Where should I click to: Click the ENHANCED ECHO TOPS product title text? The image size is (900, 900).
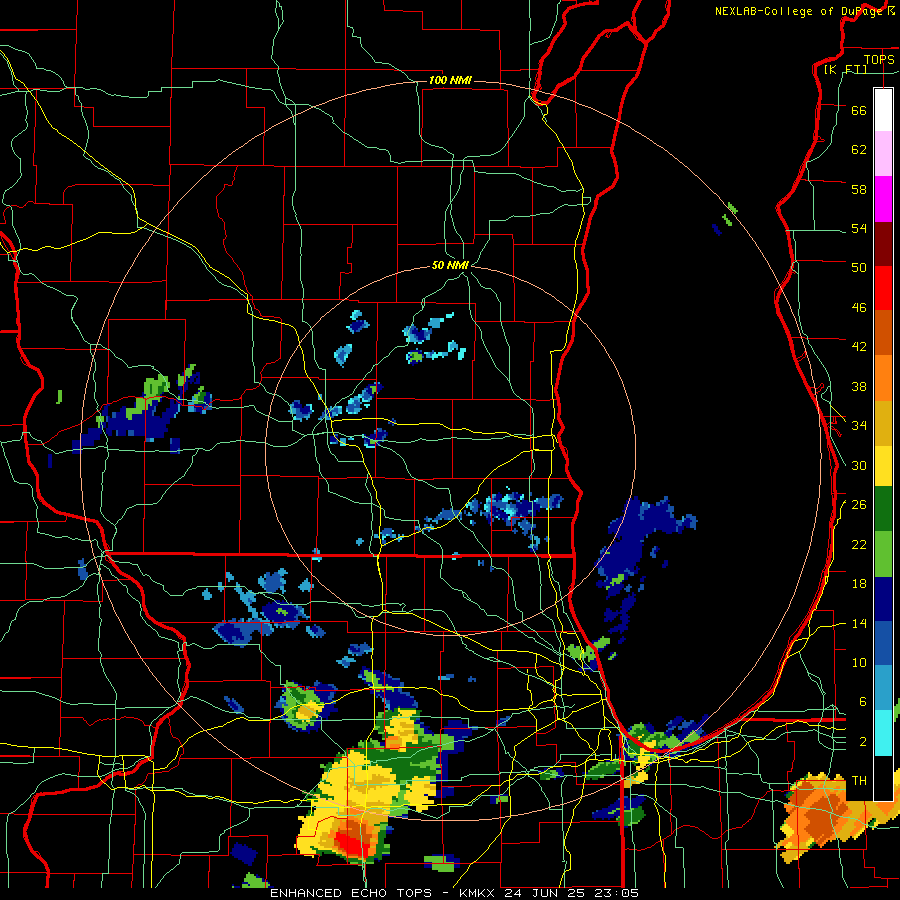tap(351, 893)
